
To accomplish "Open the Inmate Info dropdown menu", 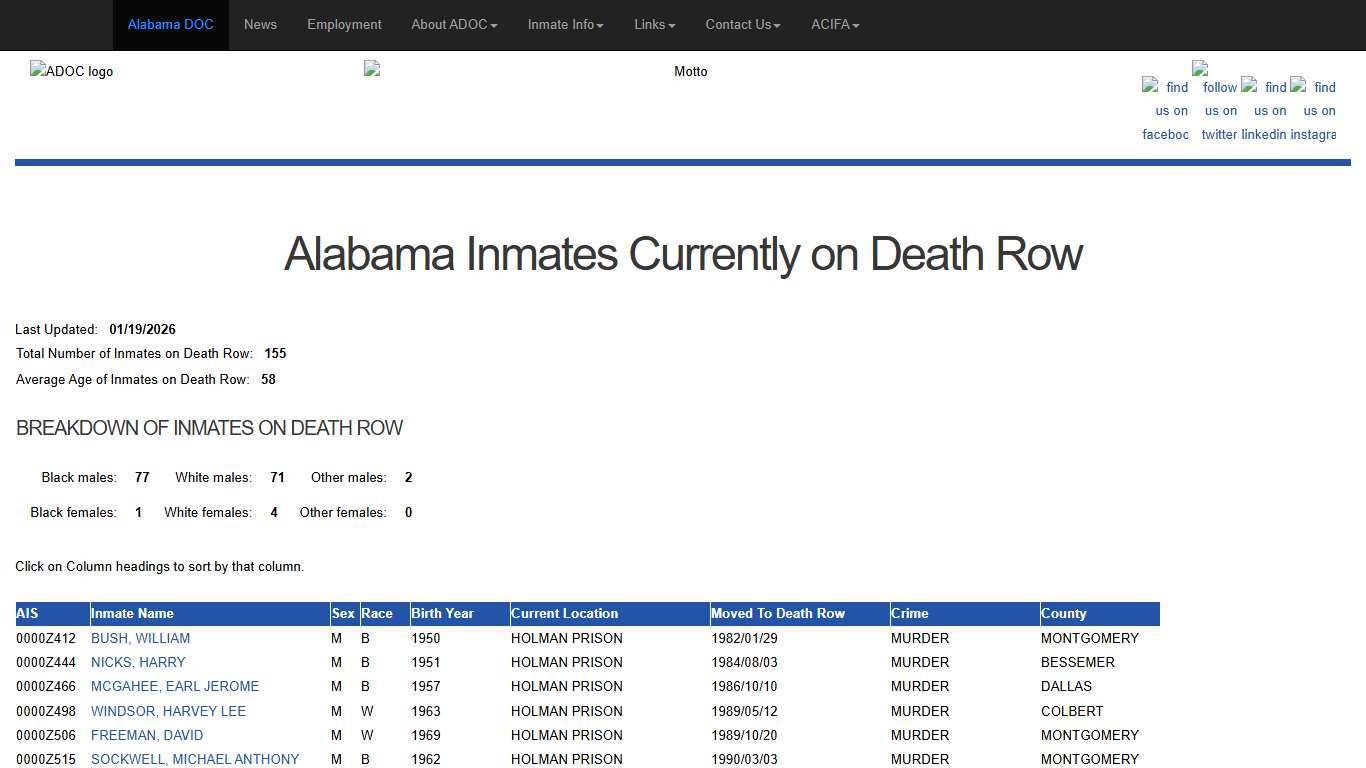I will coord(565,25).
